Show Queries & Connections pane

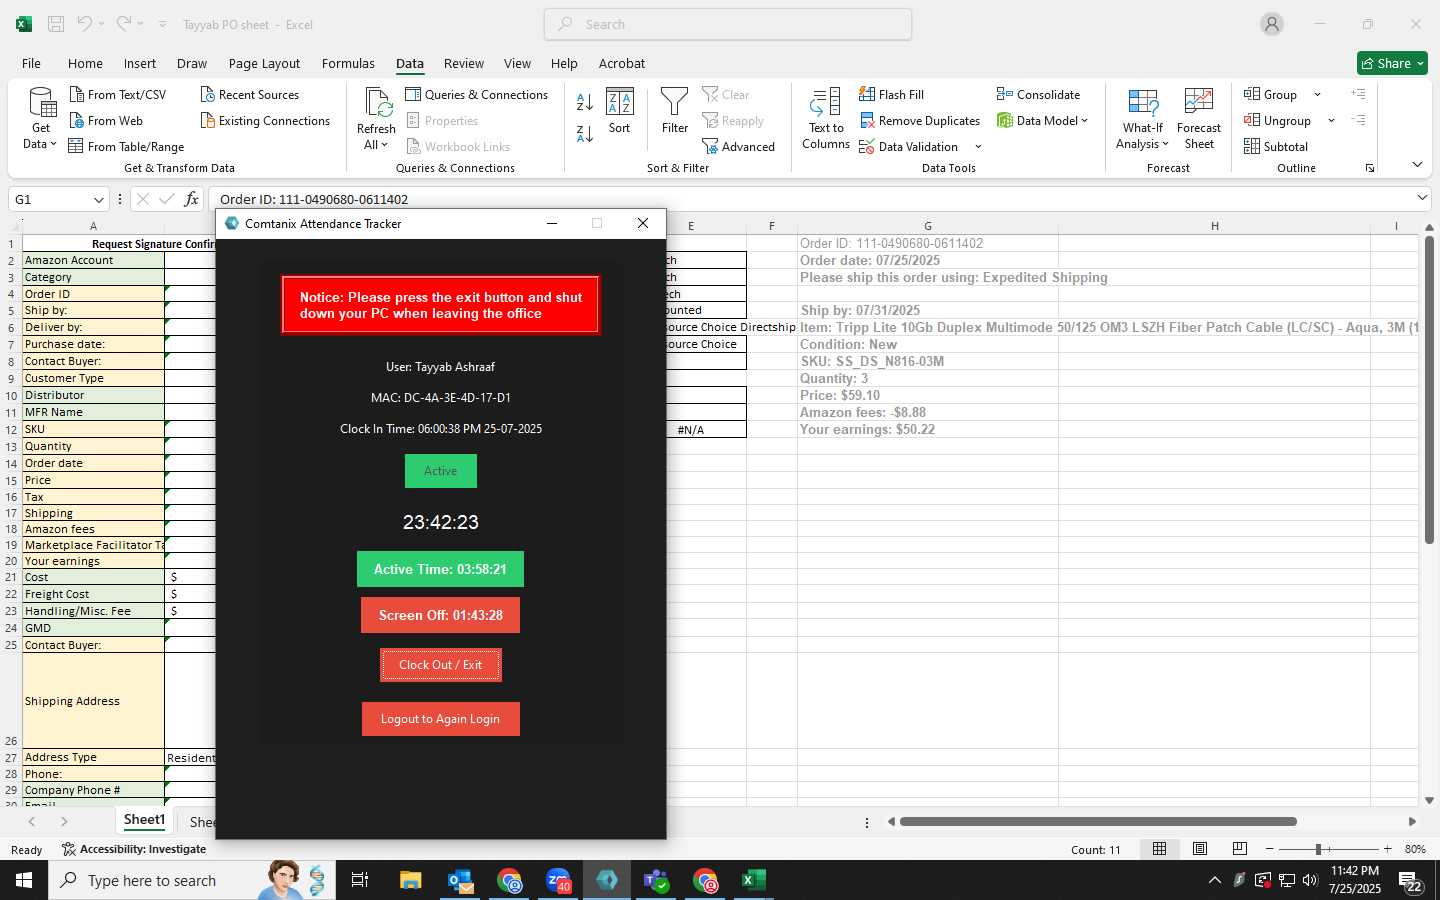tap(477, 95)
